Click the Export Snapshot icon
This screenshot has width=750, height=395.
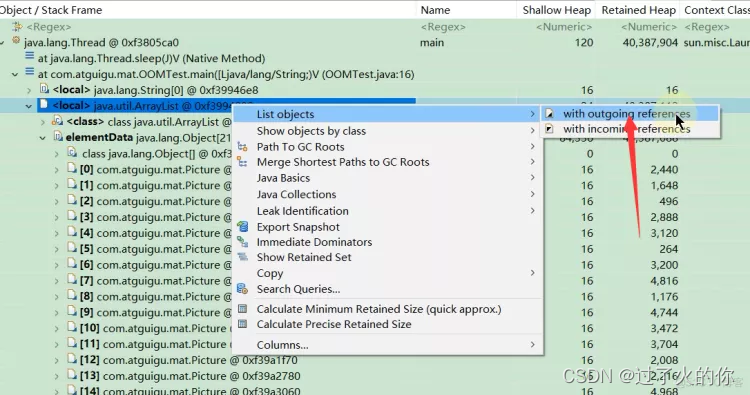[243, 227]
